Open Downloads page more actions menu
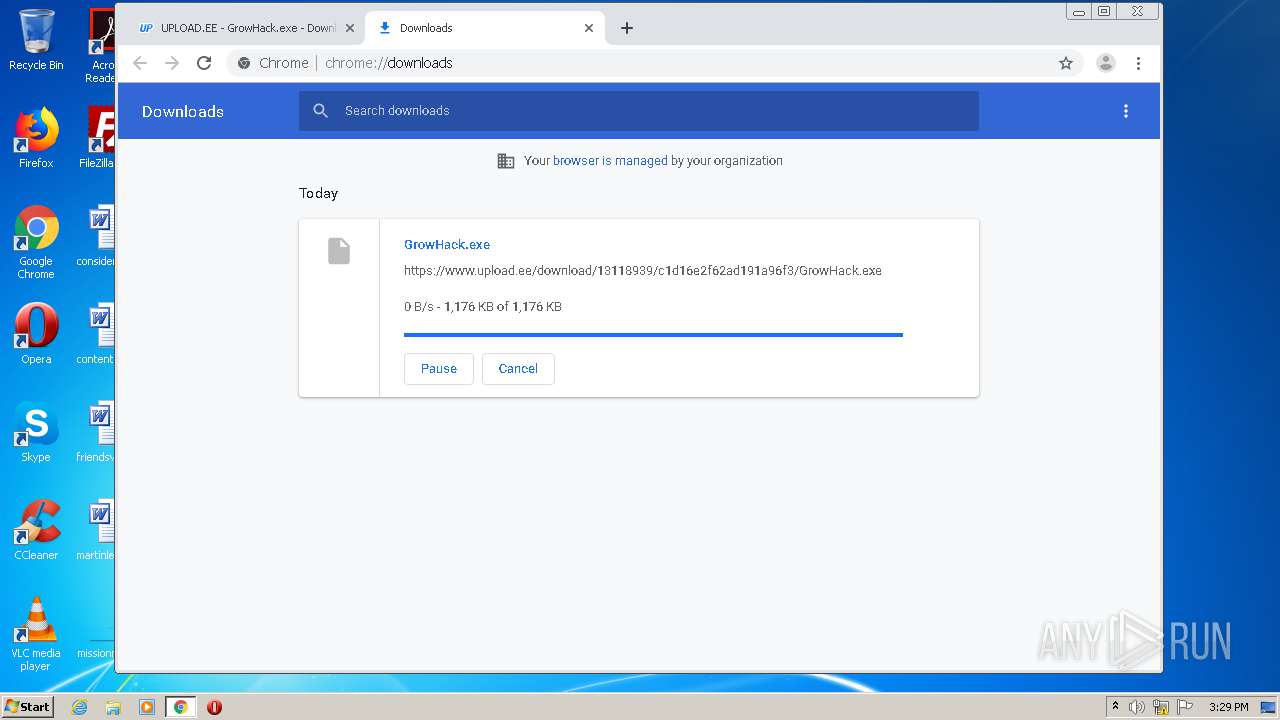The width and height of the screenshot is (1280, 720). [1126, 111]
